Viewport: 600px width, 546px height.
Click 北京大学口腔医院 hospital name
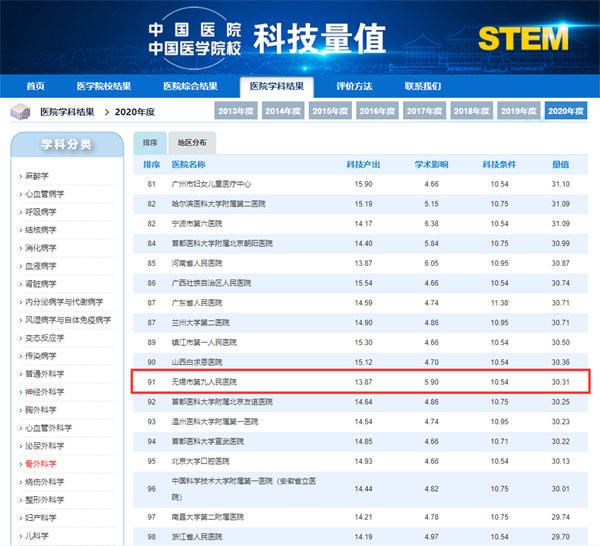point(201,461)
